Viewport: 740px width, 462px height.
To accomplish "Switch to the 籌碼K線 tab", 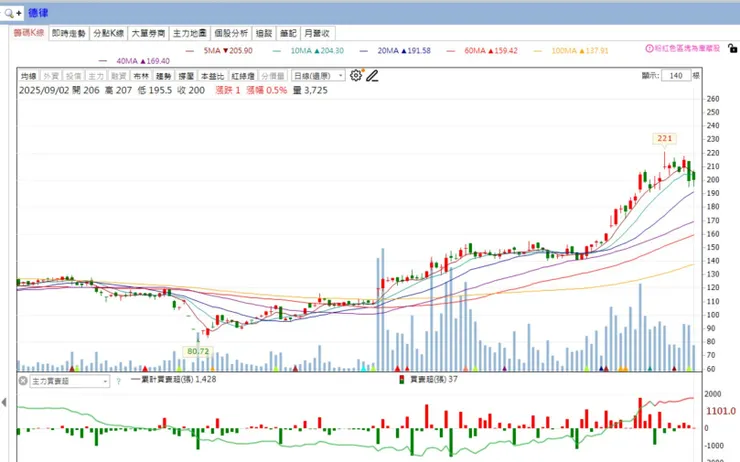I will click(x=29, y=33).
